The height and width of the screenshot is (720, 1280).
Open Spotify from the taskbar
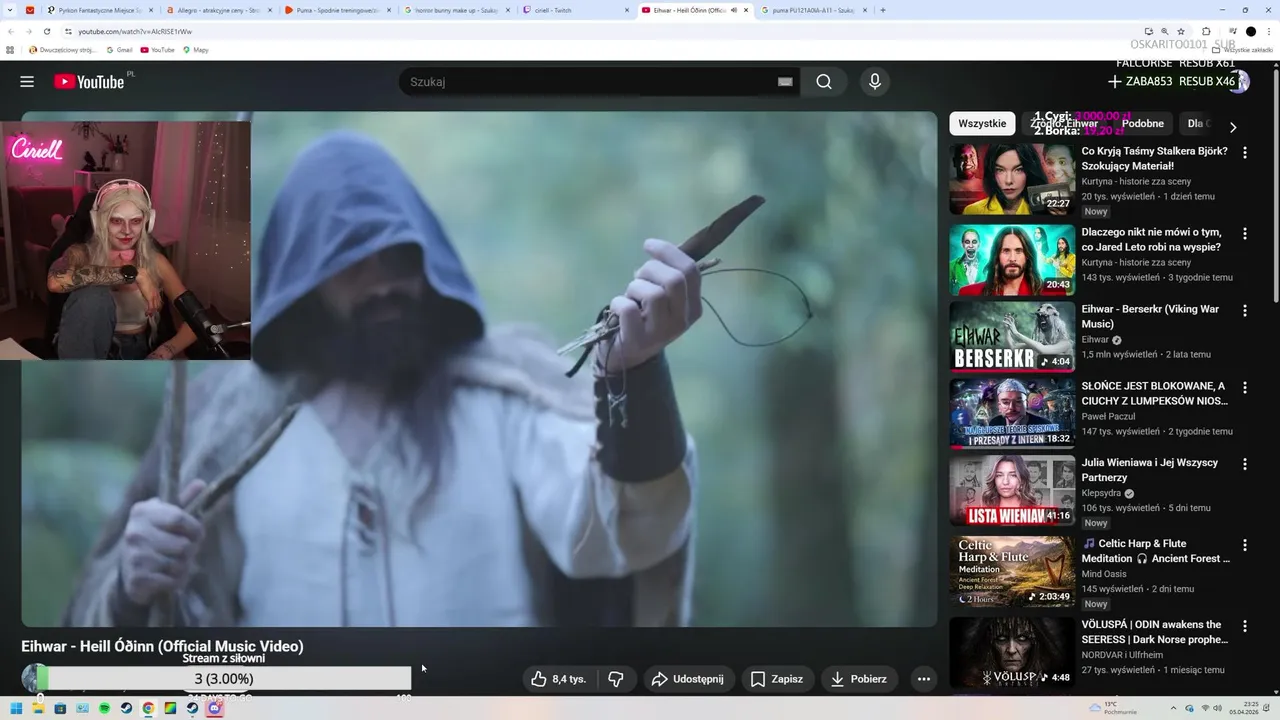pyautogui.click(x=104, y=708)
